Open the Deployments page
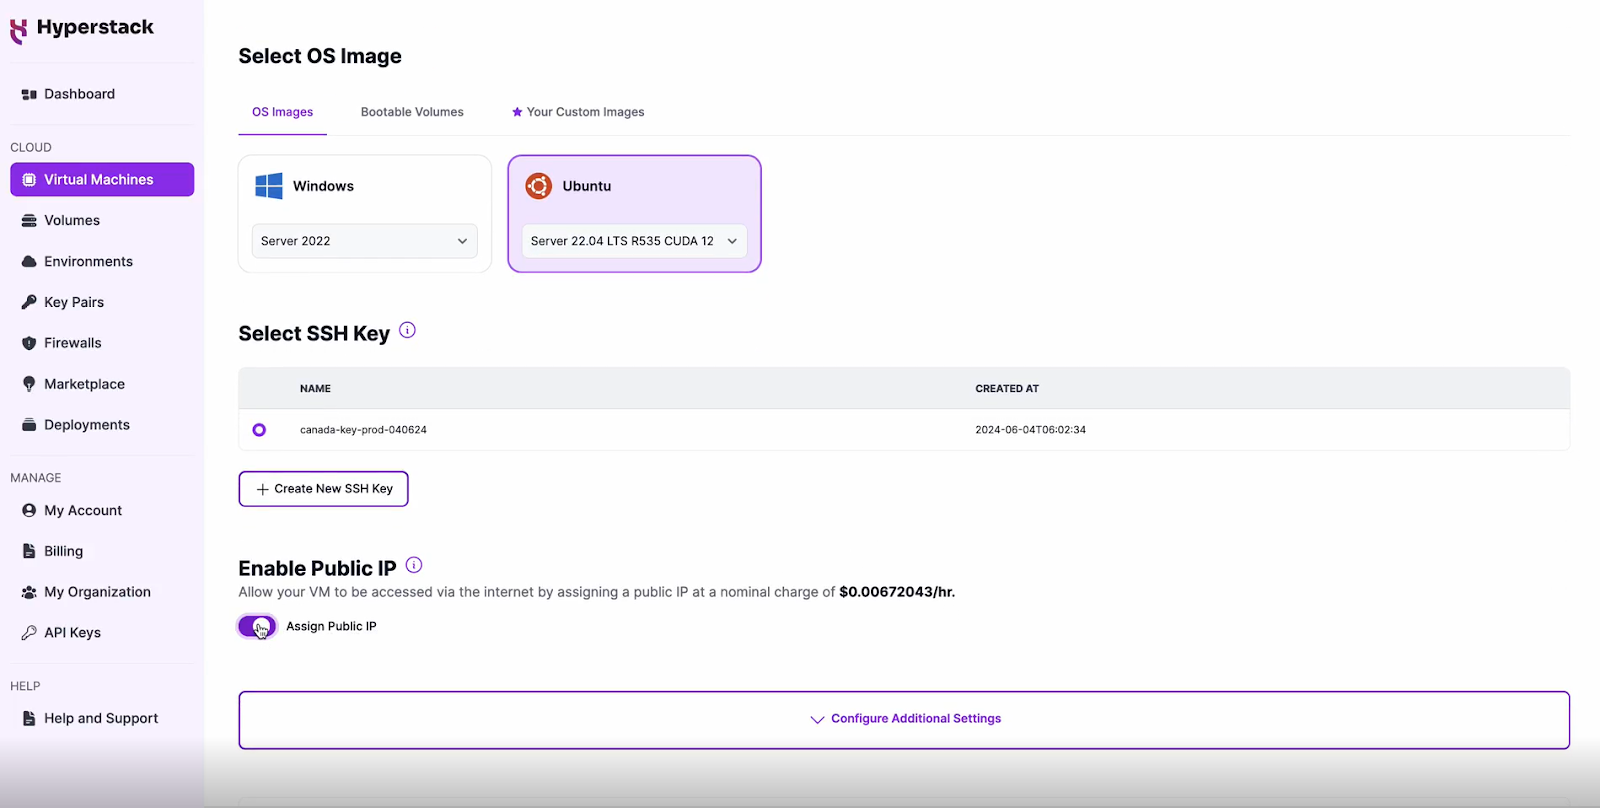 coord(102,425)
